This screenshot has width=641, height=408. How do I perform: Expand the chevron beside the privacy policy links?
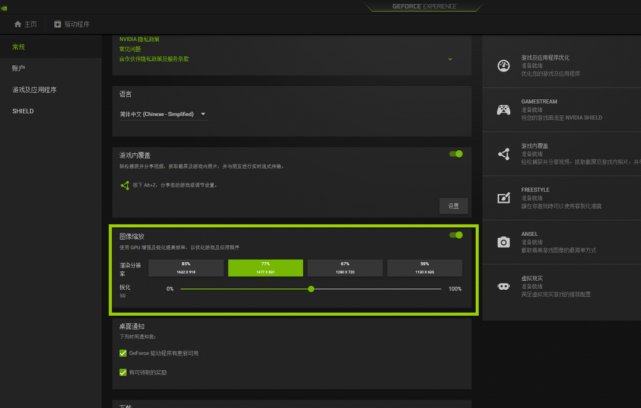pyautogui.click(x=450, y=59)
